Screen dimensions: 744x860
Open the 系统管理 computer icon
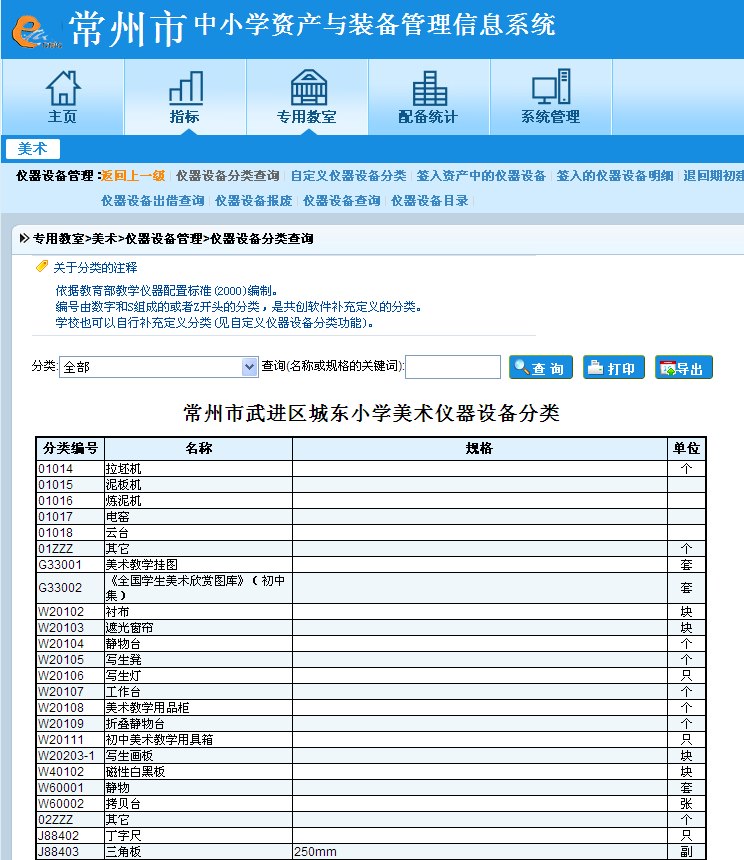[551, 87]
